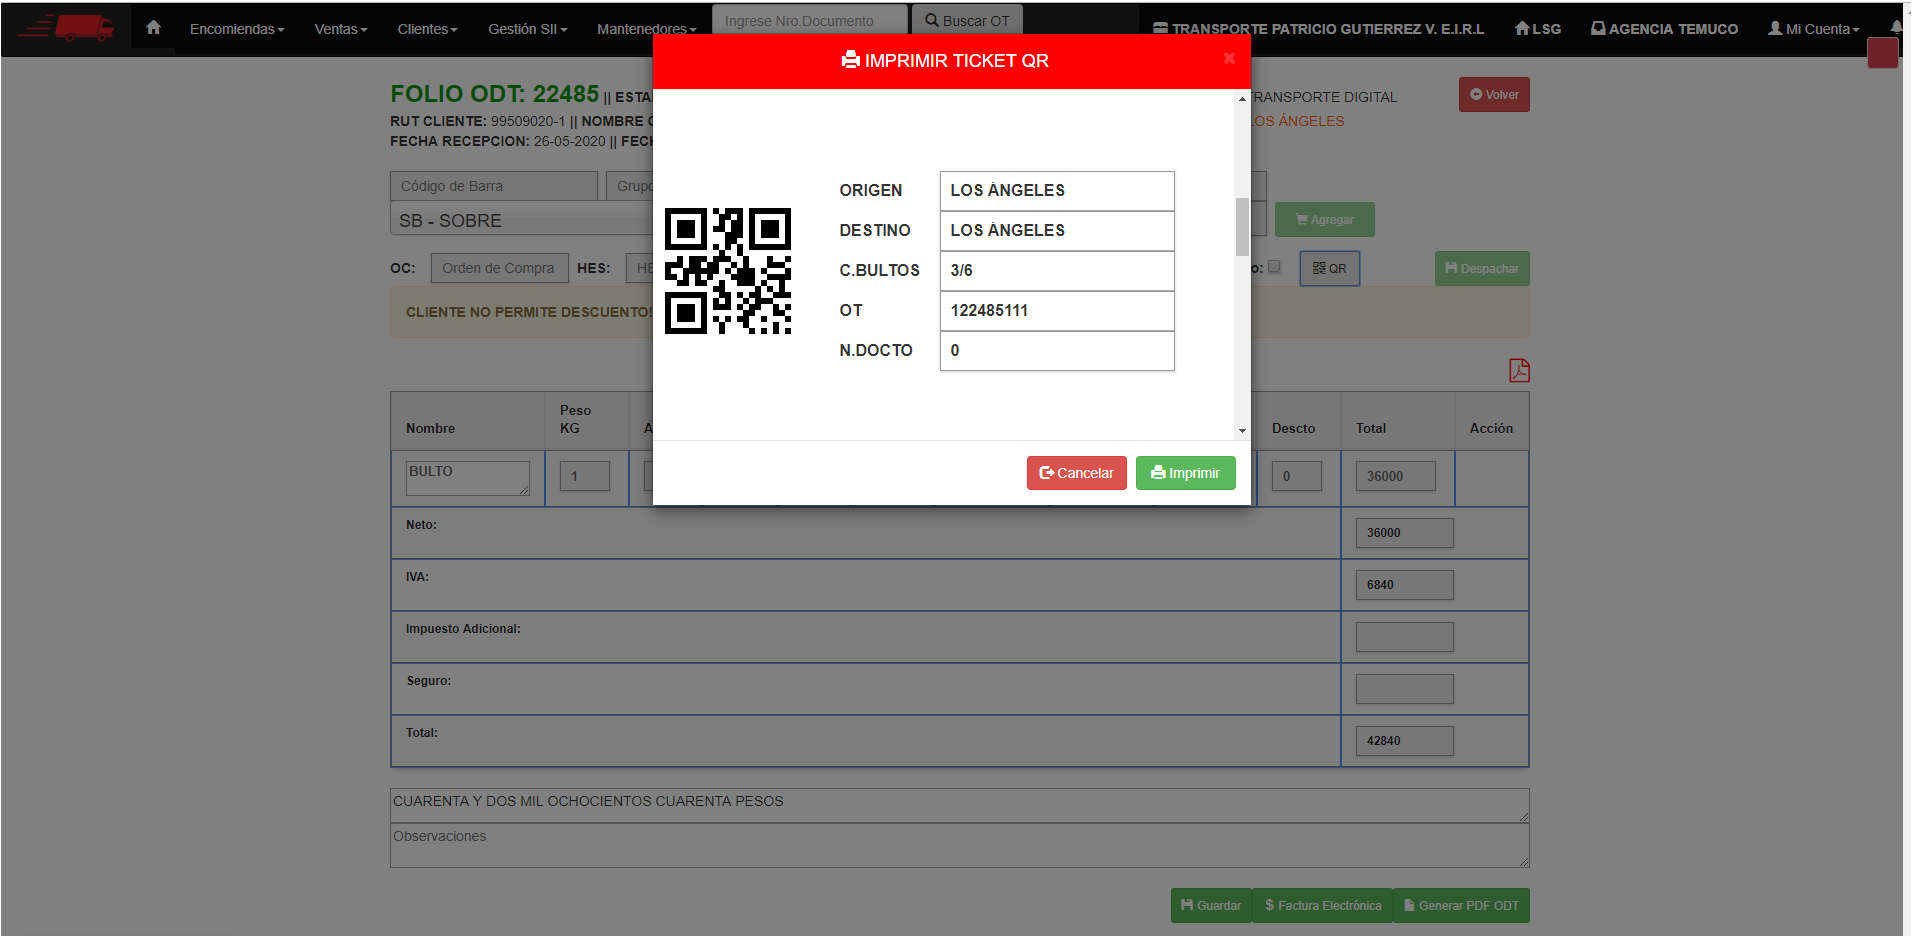Cancel the ticket print dialog

point(1076,473)
